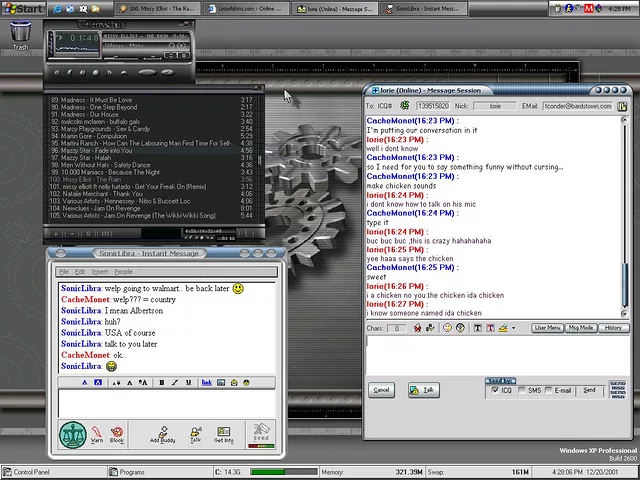The width and height of the screenshot is (640, 480).
Task: Click the Block buddy icon
Action: [x=117, y=434]
